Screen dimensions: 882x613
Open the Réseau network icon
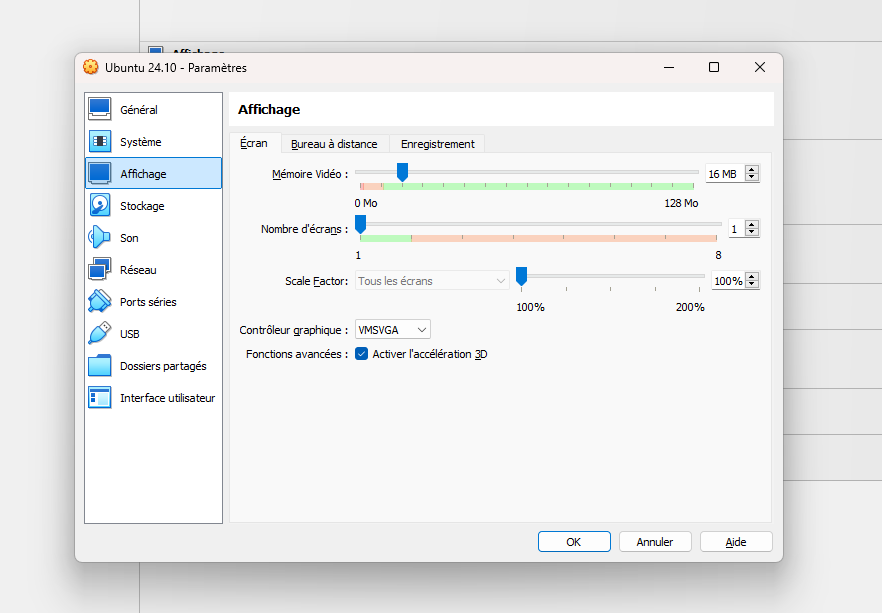[x=100, y=269]
